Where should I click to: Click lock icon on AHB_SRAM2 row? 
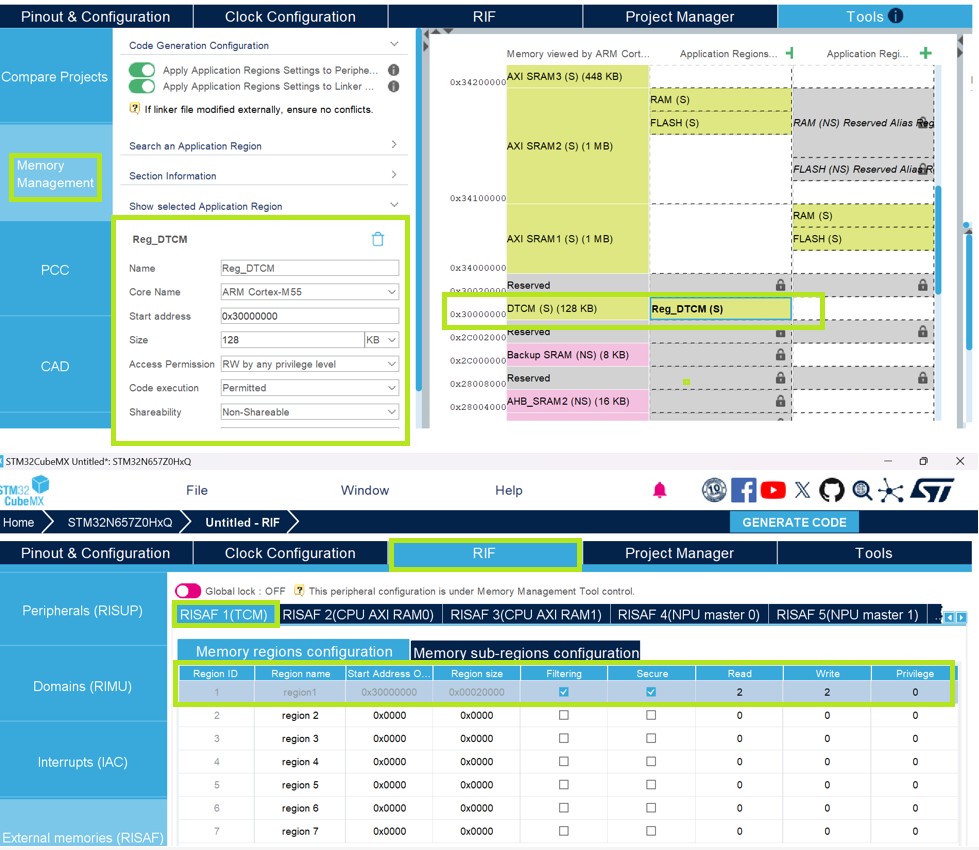(x=780, y=401)
